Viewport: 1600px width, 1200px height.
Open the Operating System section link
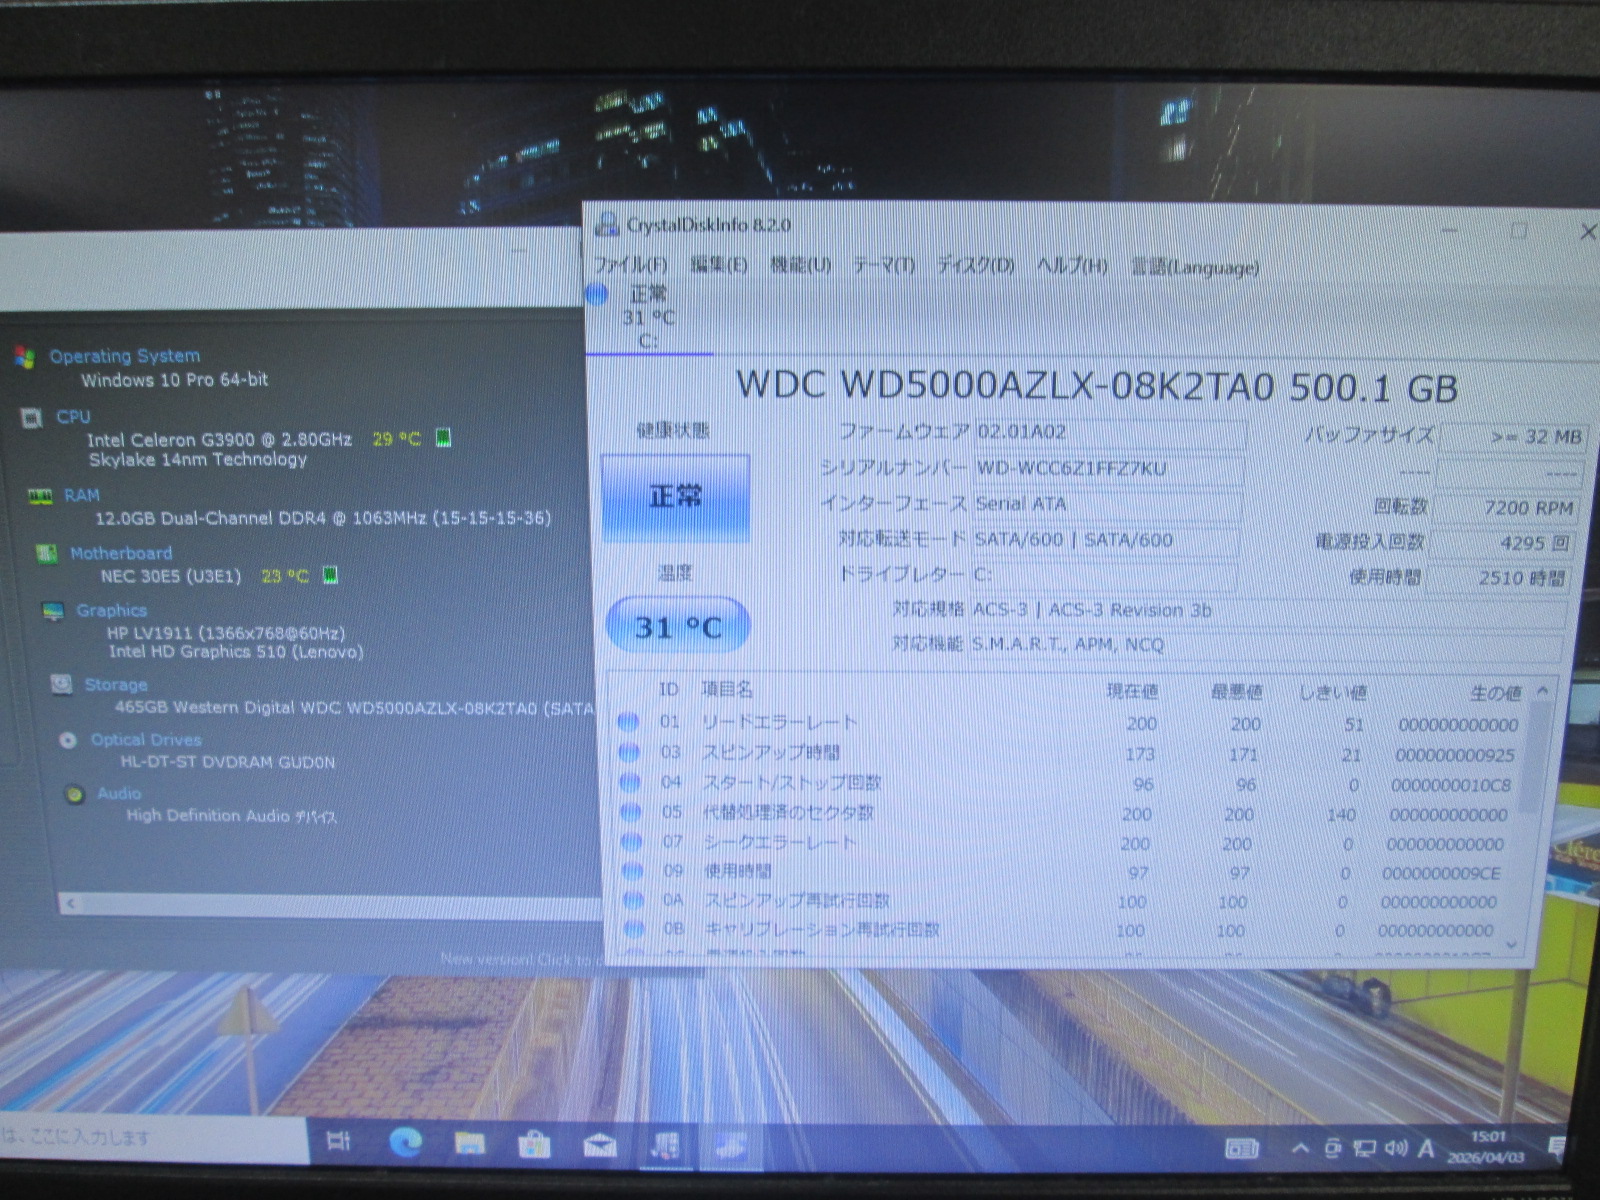pos(125,356)
